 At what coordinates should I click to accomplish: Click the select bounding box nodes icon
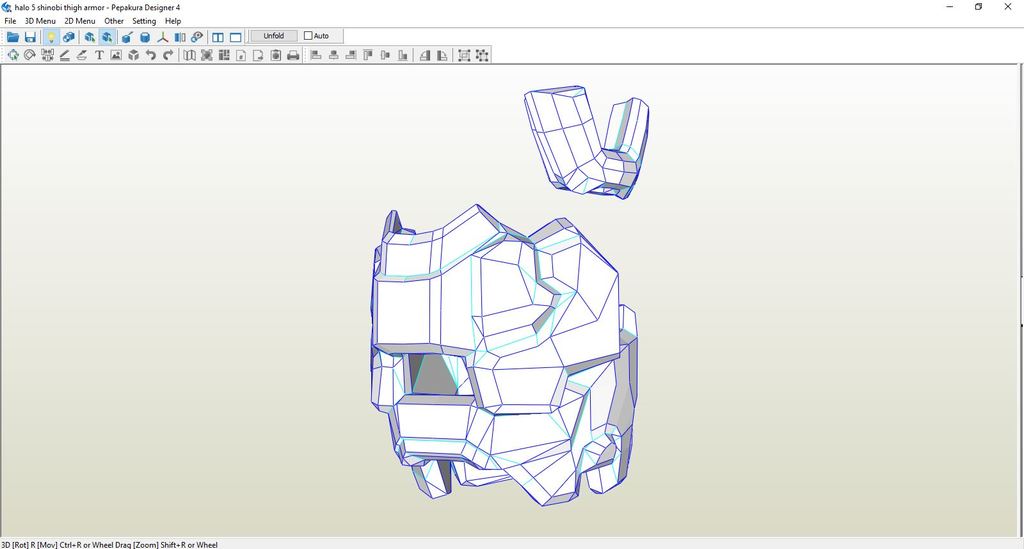(464, 55)
